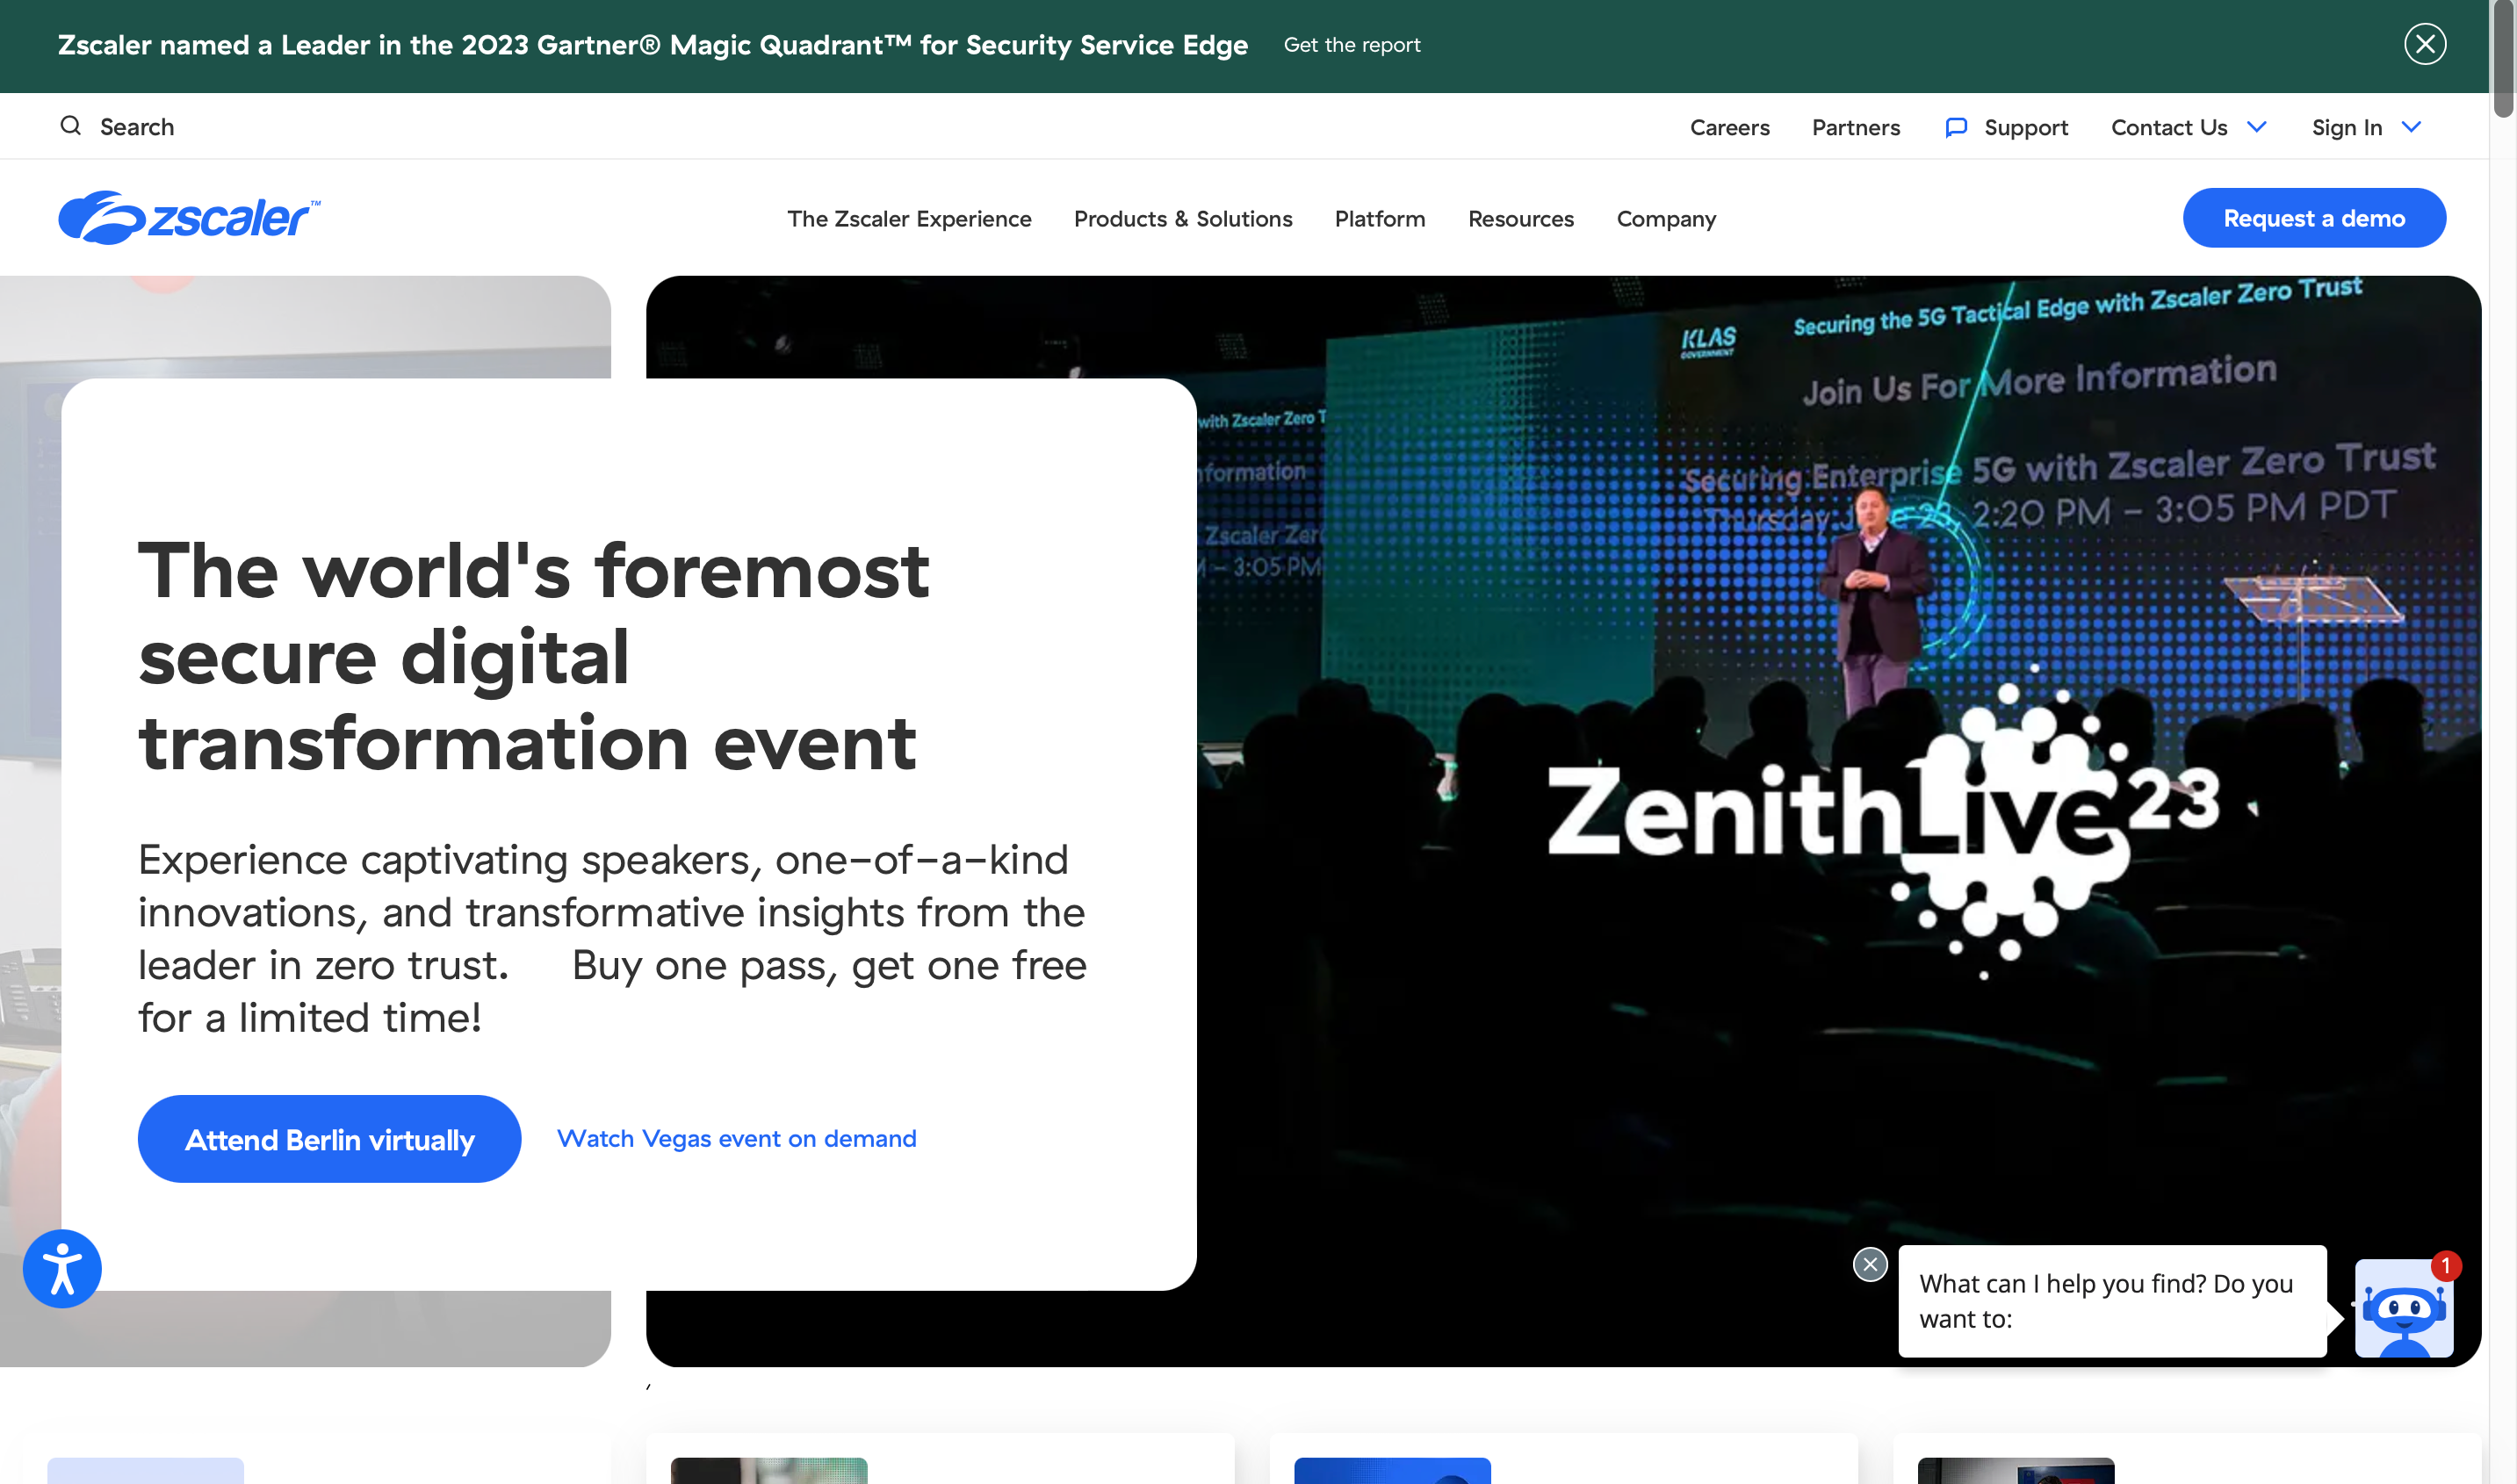Select the Company menu item

pos(1666,217)
